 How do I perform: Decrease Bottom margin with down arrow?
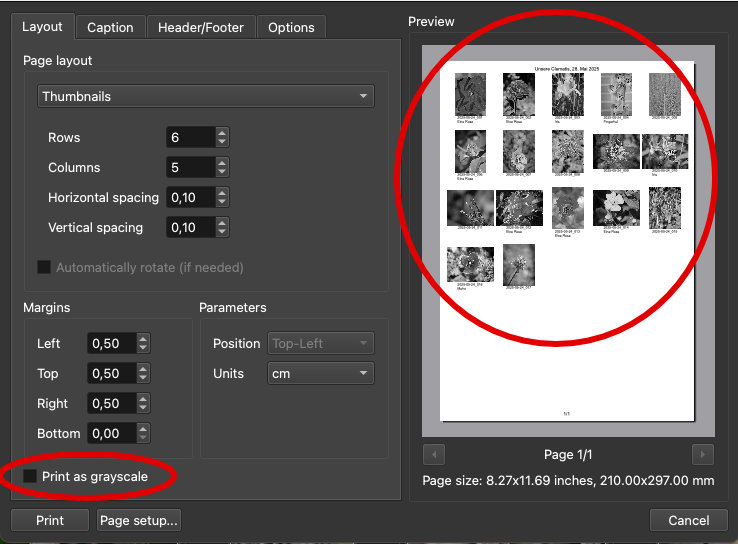pos(143,438)
